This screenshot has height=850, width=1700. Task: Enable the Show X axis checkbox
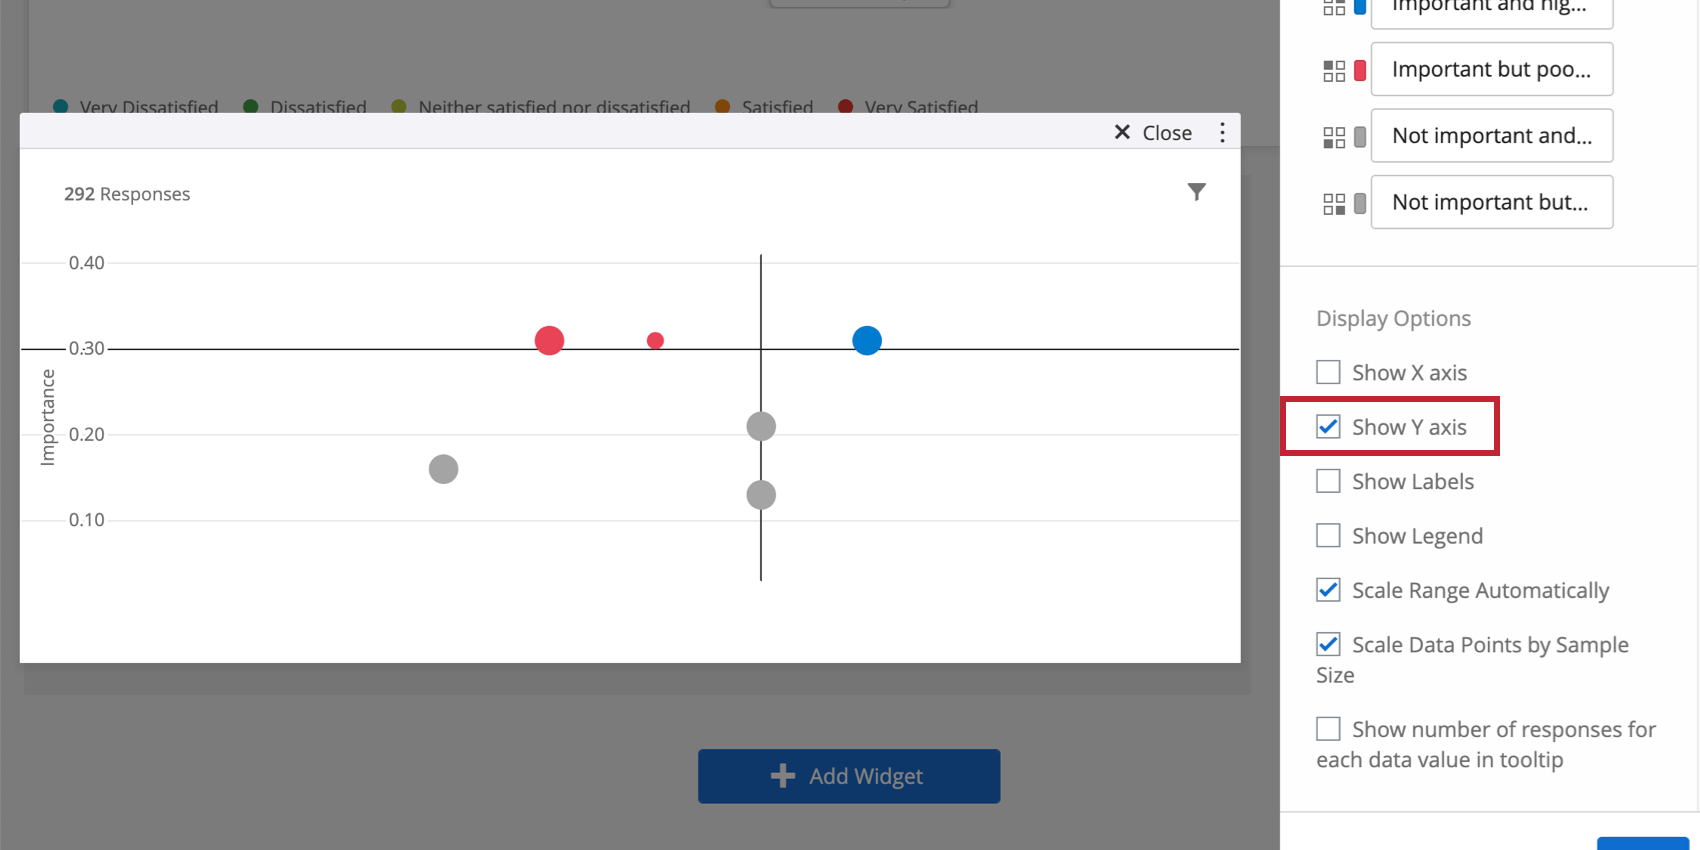click(1328, 372)
